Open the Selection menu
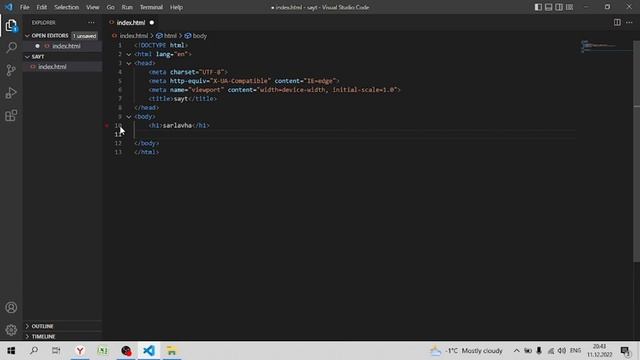 pos(67,7)
